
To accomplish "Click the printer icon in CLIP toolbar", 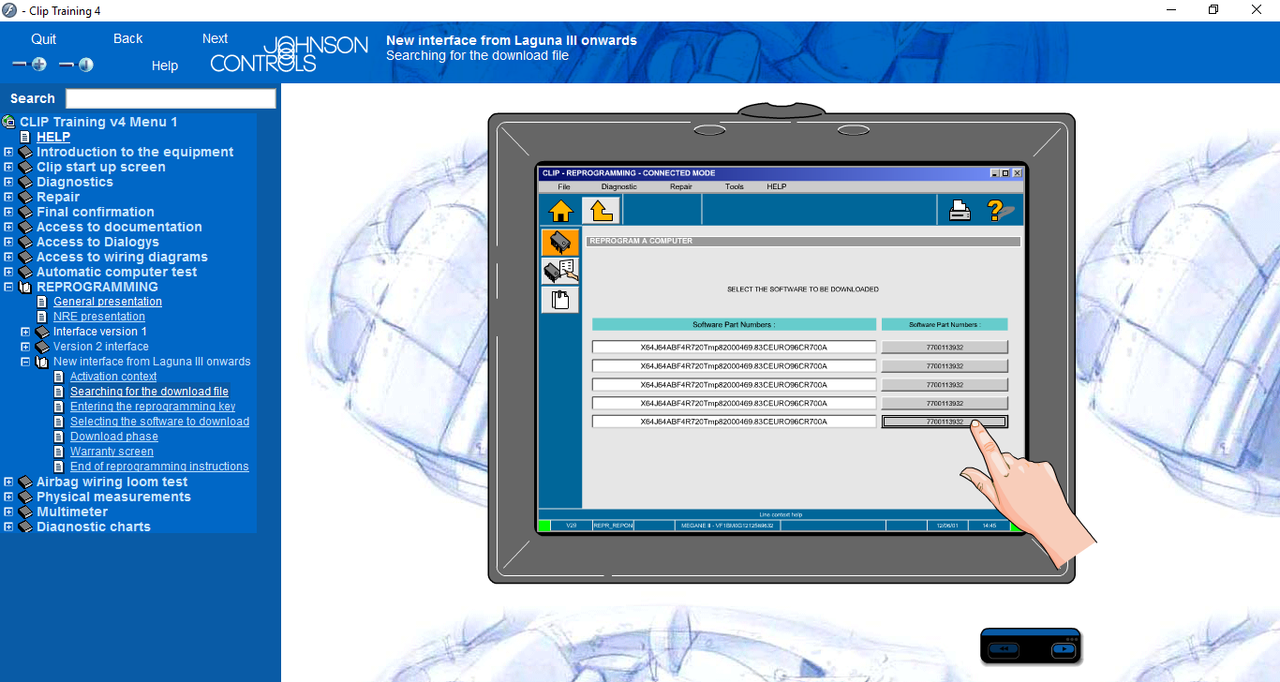I will point(960,211).
